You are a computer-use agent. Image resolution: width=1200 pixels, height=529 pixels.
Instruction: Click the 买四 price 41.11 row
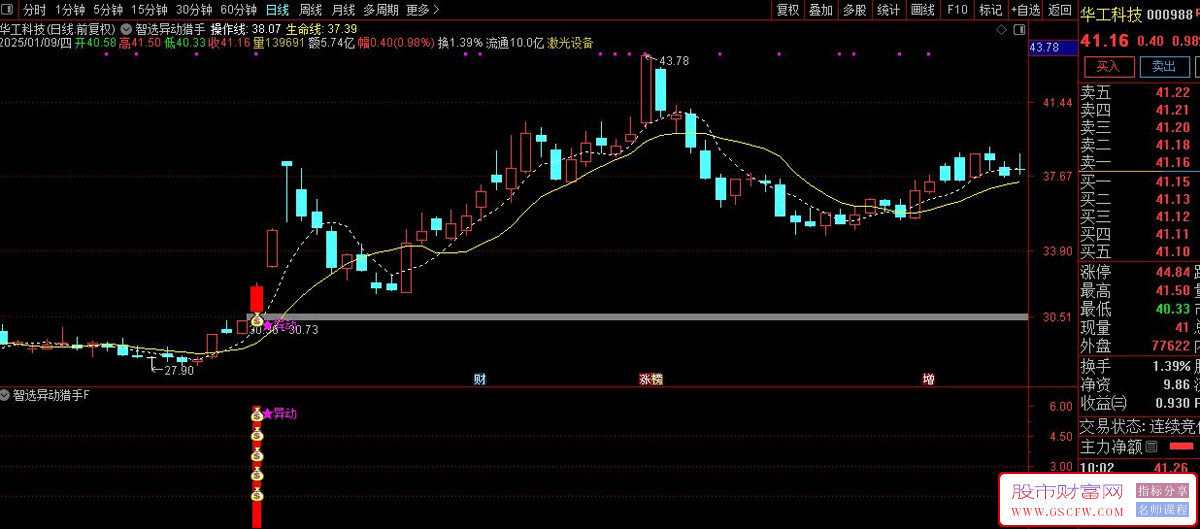tap(1139, 234)
